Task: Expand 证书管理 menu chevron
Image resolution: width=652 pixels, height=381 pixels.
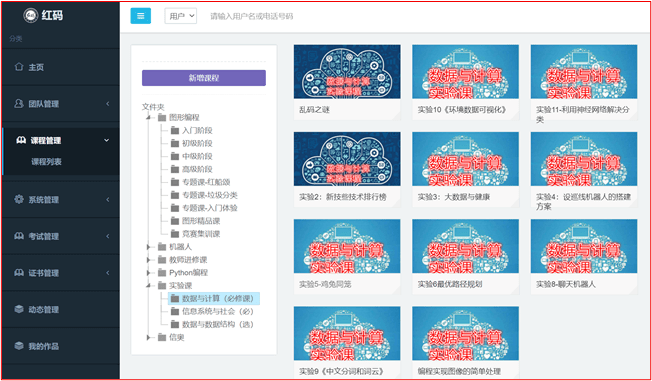Action: tap(107, 272)
